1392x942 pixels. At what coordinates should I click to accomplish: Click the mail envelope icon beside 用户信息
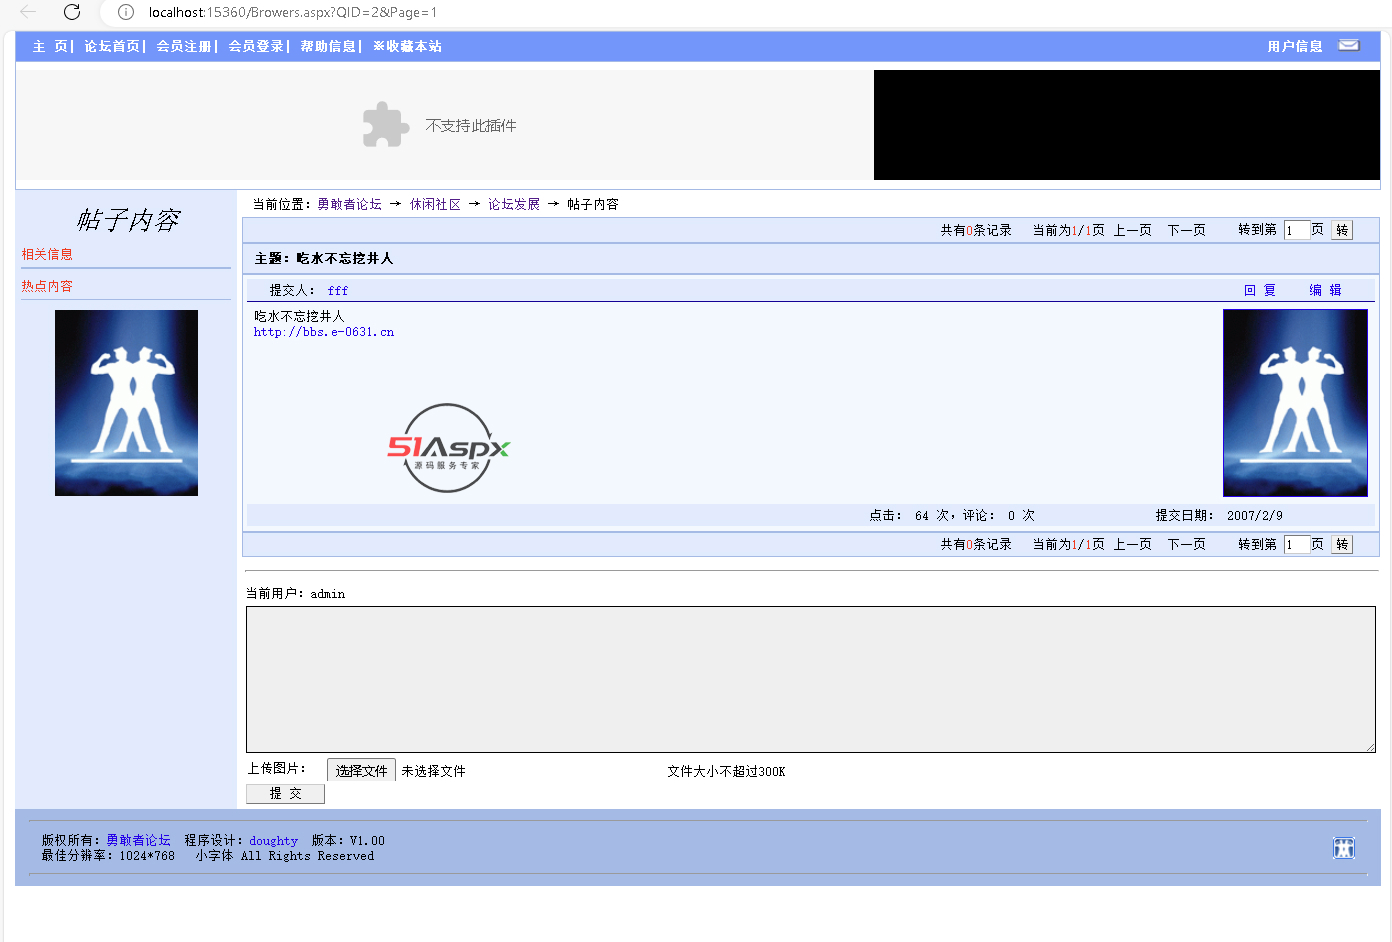1349,45
